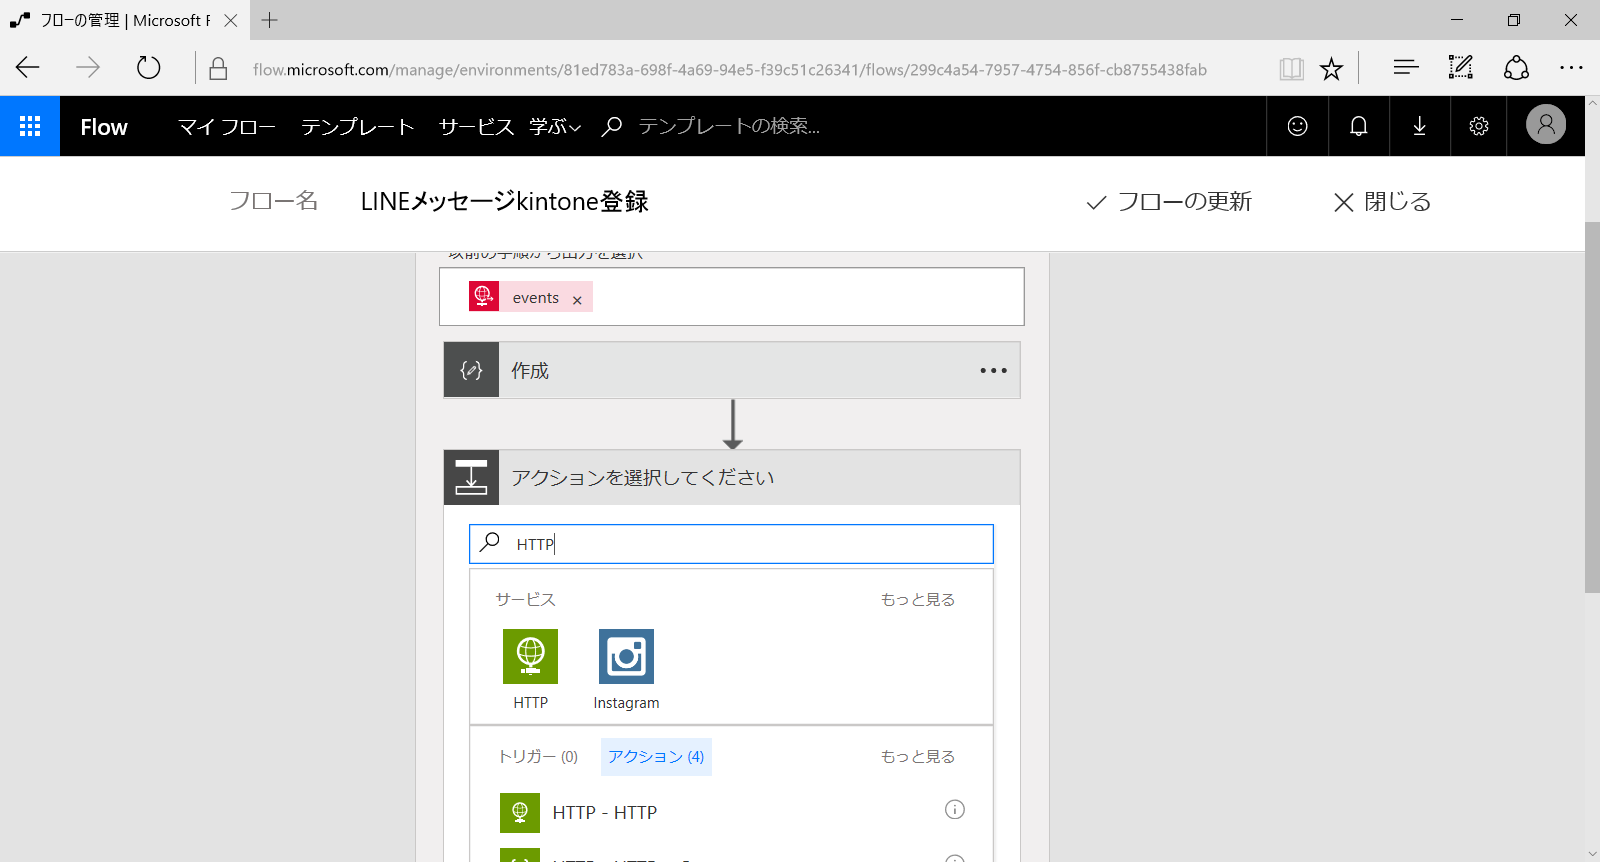Open the settings gear in Flow header

pyautogui.click(x=1479, y=126)
